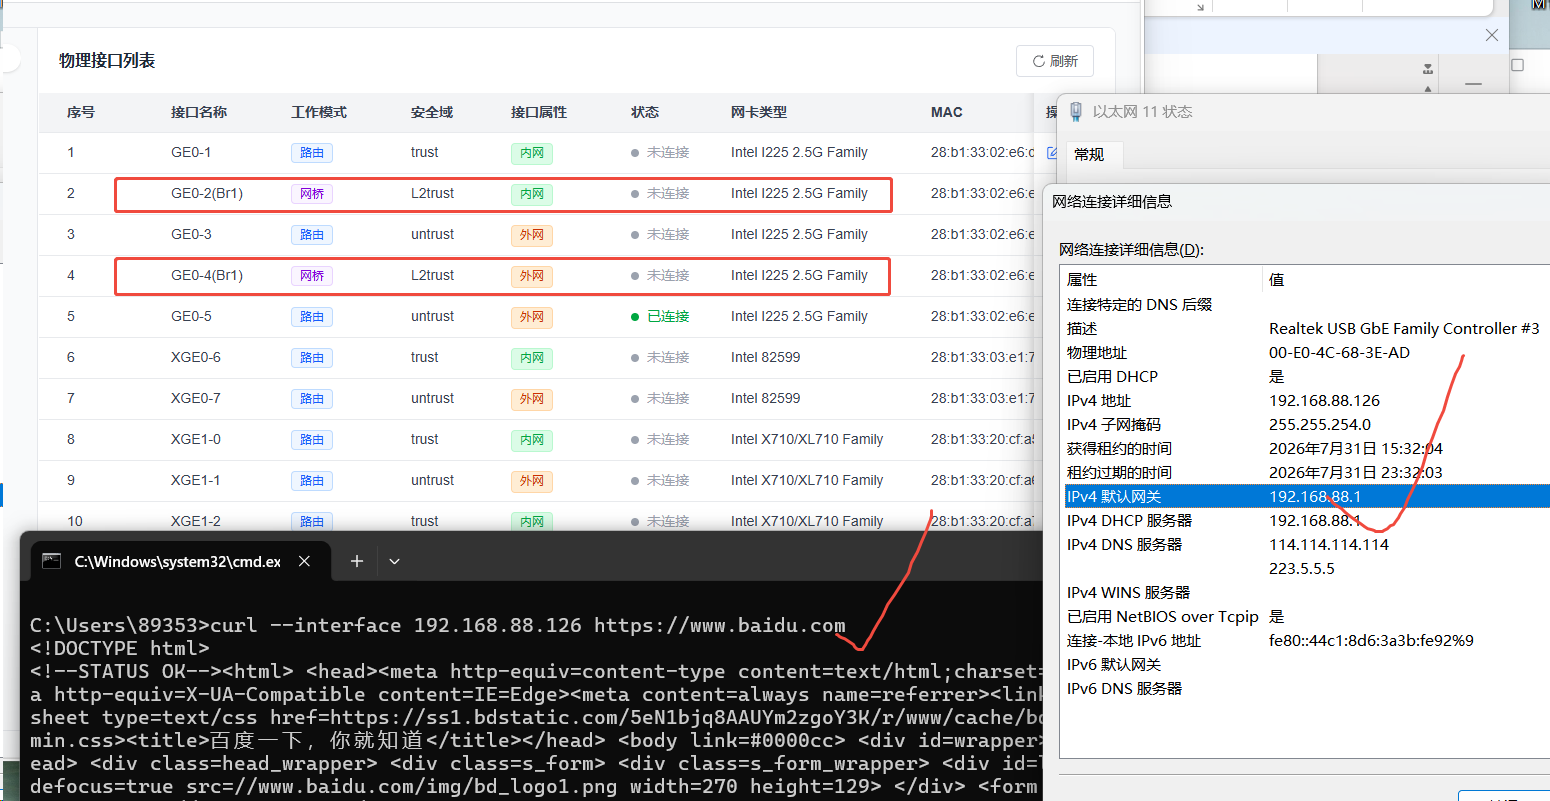This screenshot has width=1550, height=801.
Task: Click the cmd tab terminal icon
Action: [x=51, y=561]
